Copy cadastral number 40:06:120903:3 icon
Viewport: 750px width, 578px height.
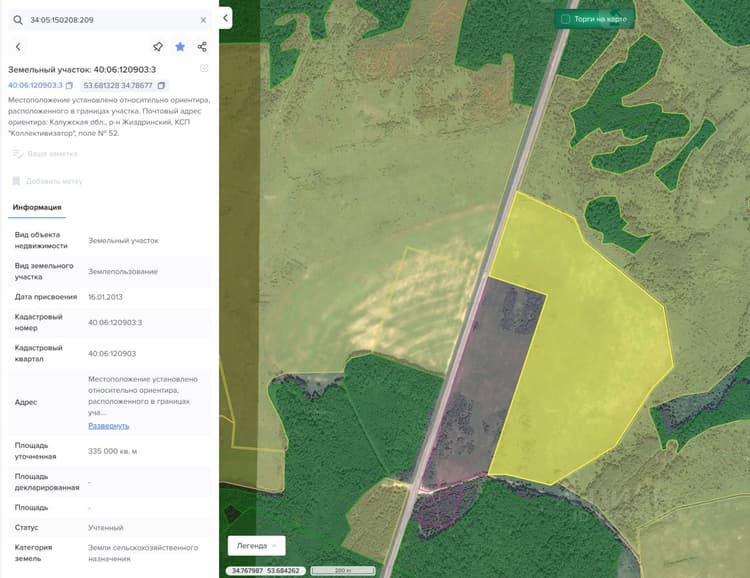pos(69,86)
